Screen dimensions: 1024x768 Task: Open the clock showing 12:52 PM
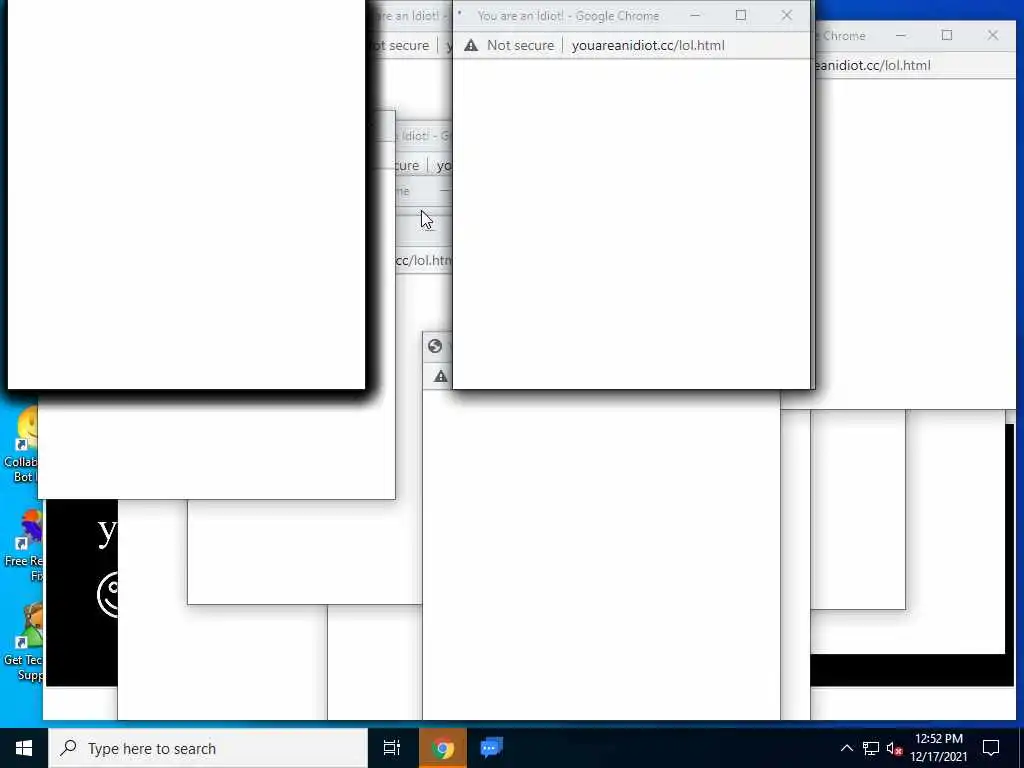click(x=938, y=748)
